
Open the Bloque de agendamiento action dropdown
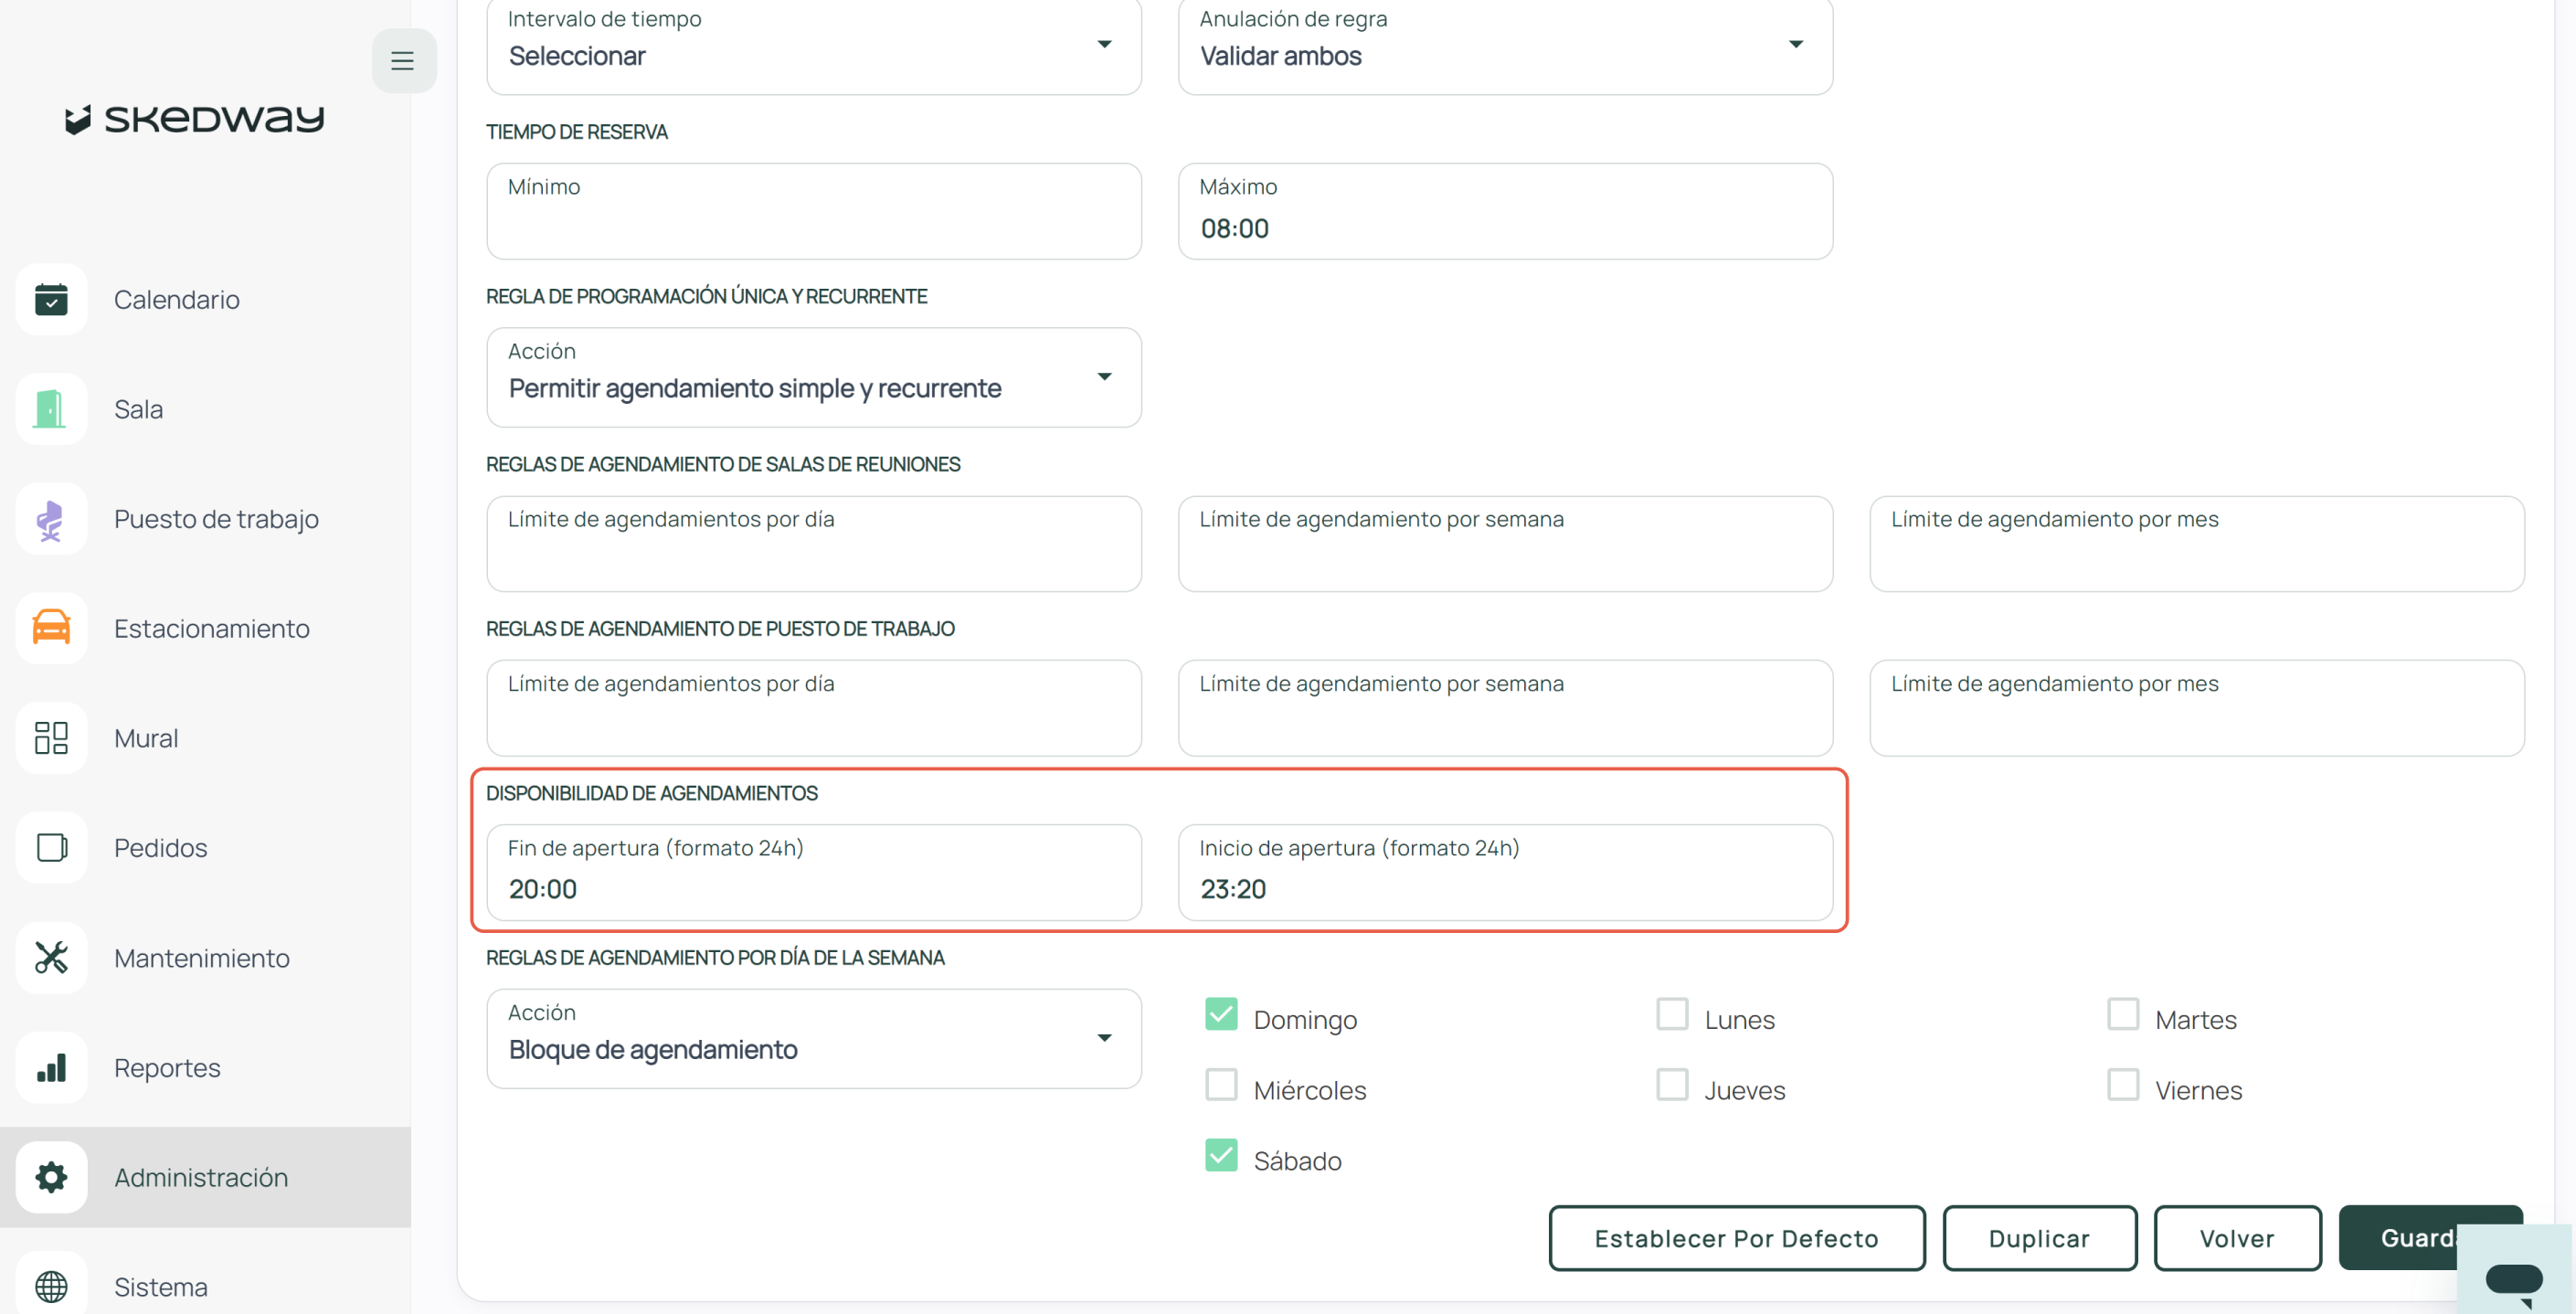pyautogui.click(x=813, y=1038)
